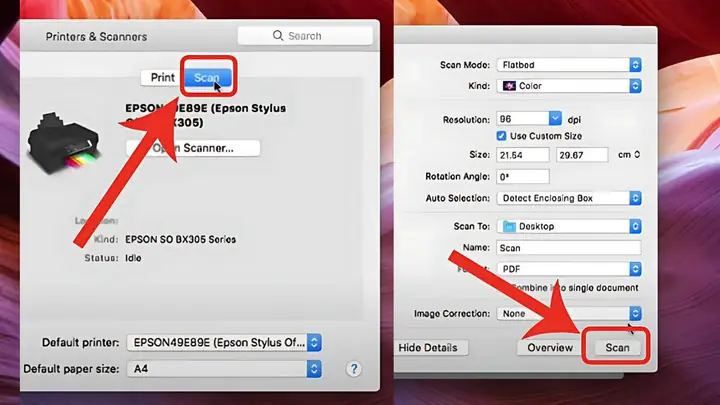The height and width of the screenshot is (405, 720).
Task: Click the Desktop folder icon in Scan To
Action: point(509,226)
